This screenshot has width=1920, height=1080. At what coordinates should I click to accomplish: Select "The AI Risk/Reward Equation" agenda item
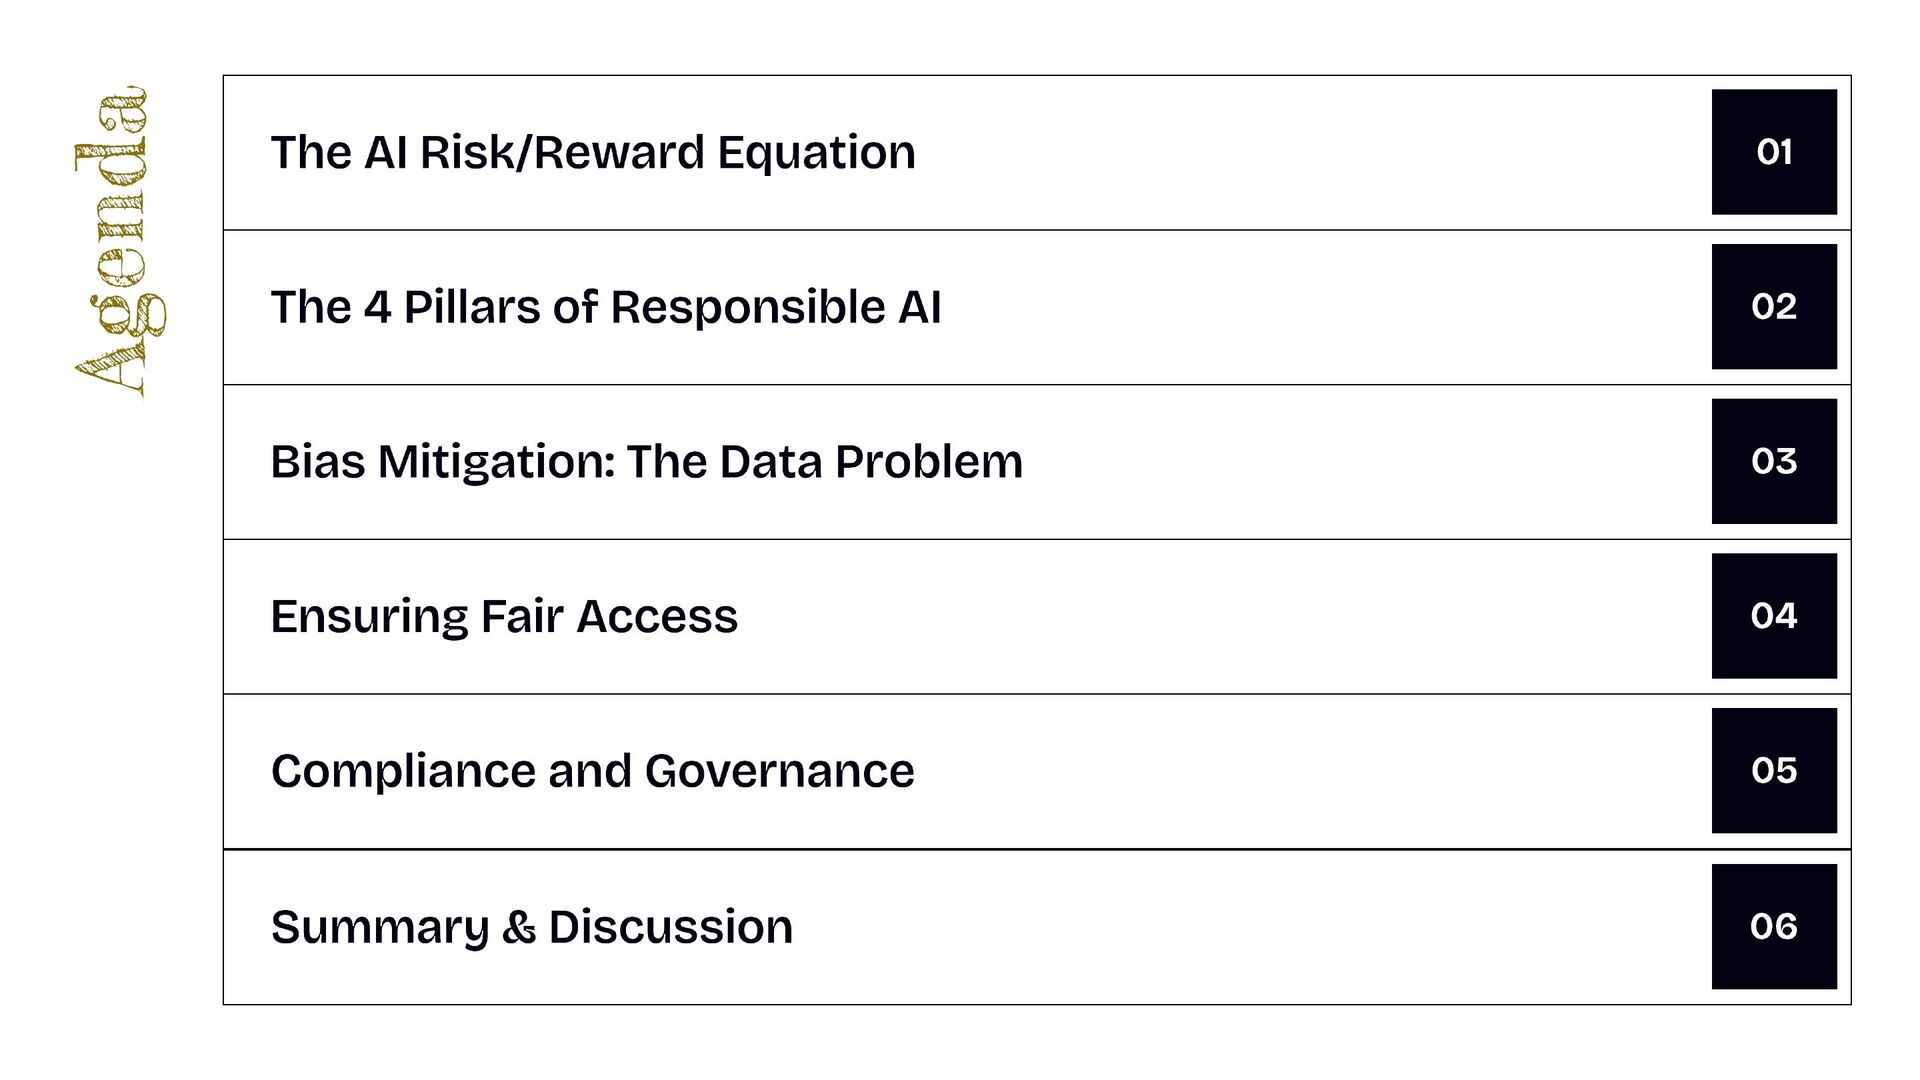[x=592, y=153]
